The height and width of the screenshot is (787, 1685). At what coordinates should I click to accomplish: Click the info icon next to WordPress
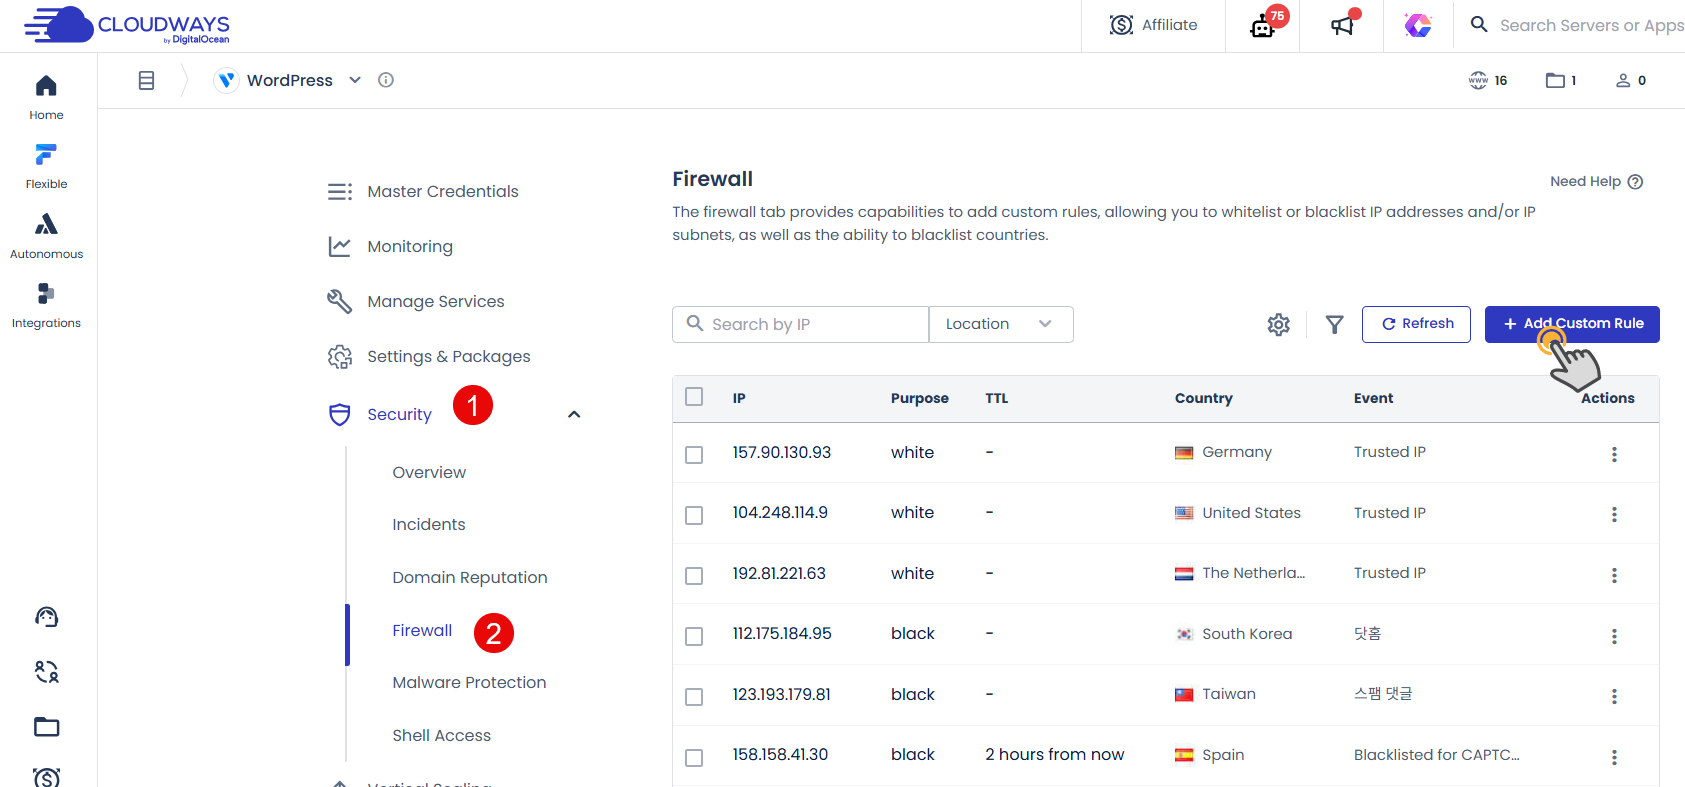click(386, 80)
